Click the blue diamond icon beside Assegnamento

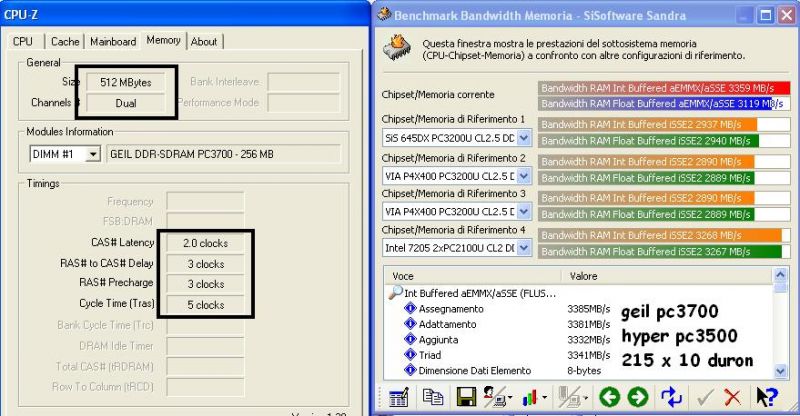(410, 308)
